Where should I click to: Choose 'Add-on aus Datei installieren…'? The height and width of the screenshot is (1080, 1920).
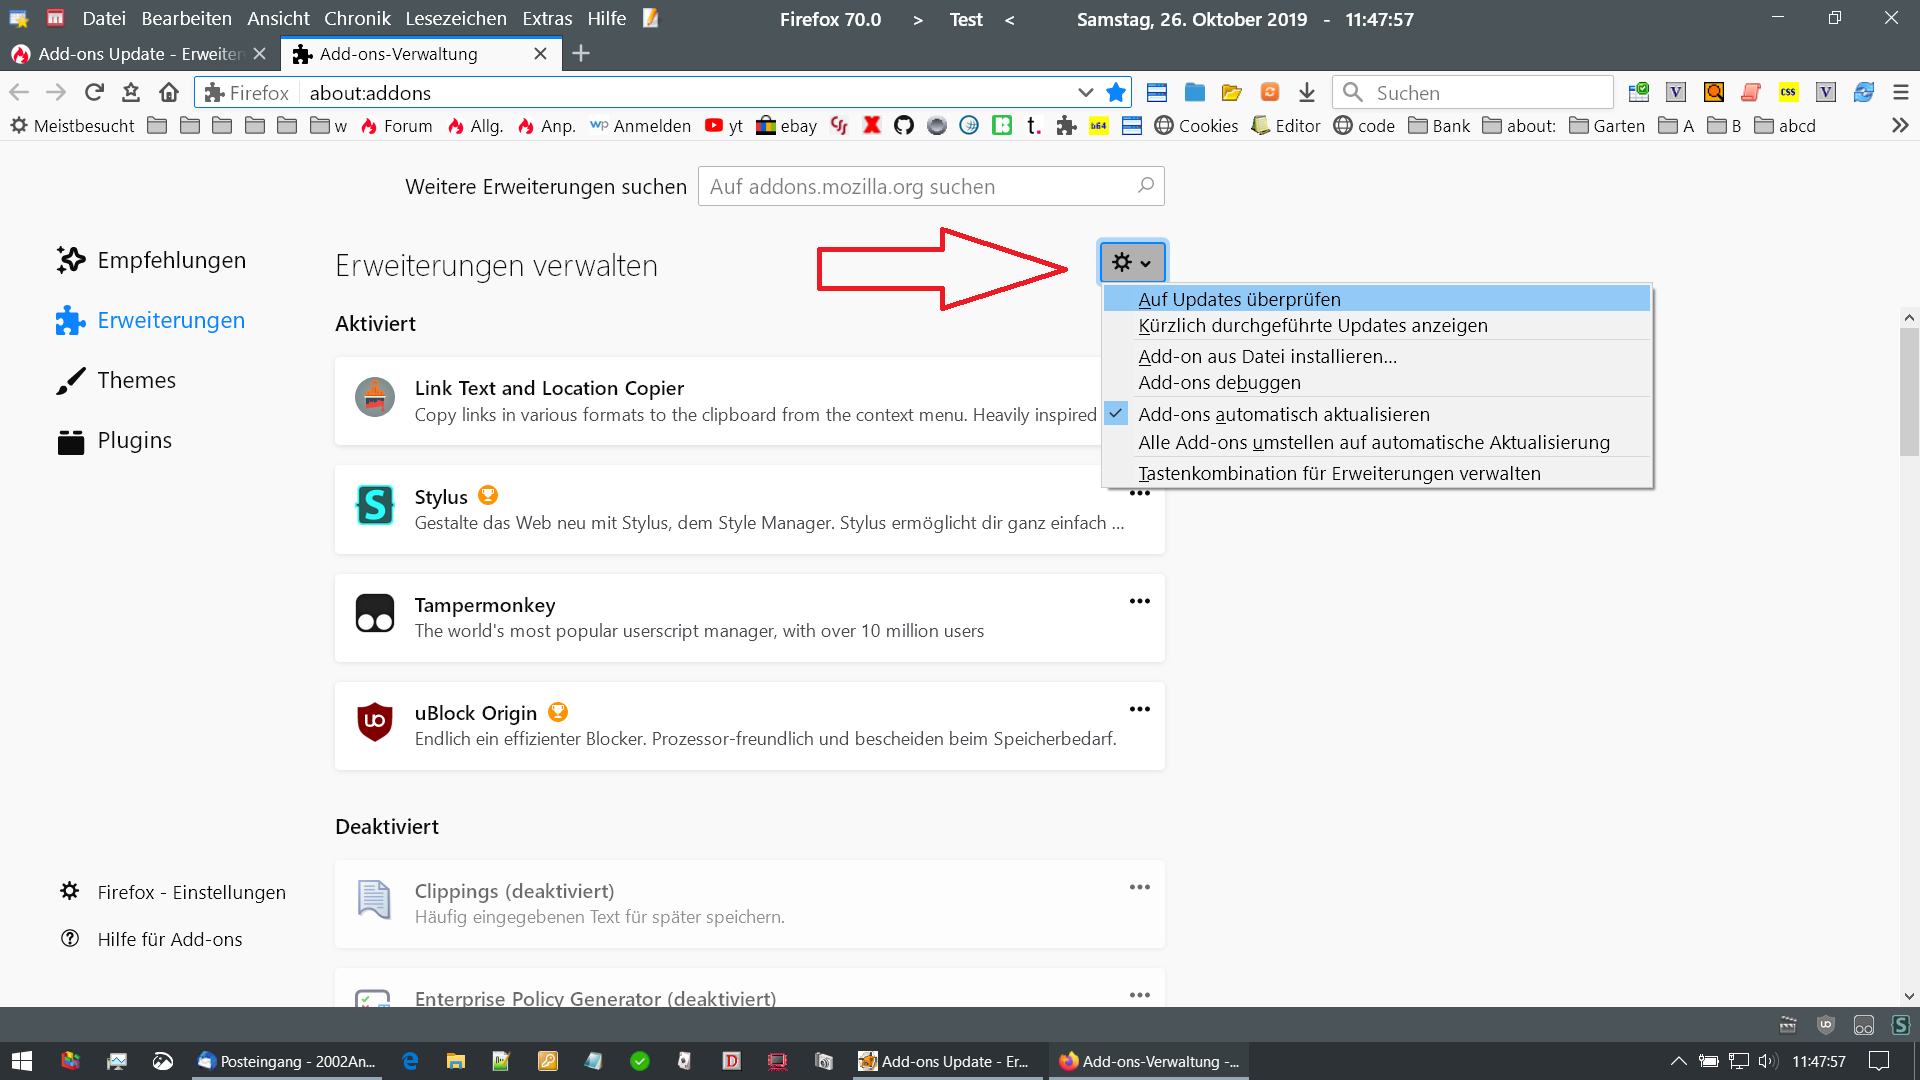click(1267, 356)
